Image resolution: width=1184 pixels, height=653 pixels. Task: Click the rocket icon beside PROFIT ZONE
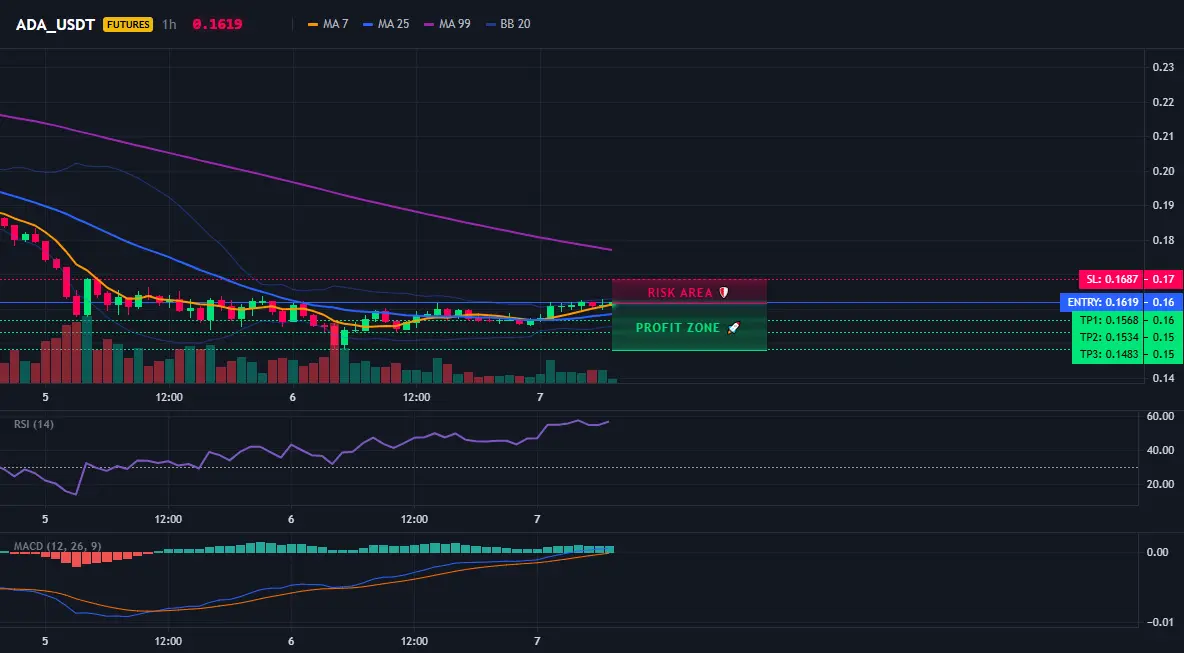pos(733,328)
